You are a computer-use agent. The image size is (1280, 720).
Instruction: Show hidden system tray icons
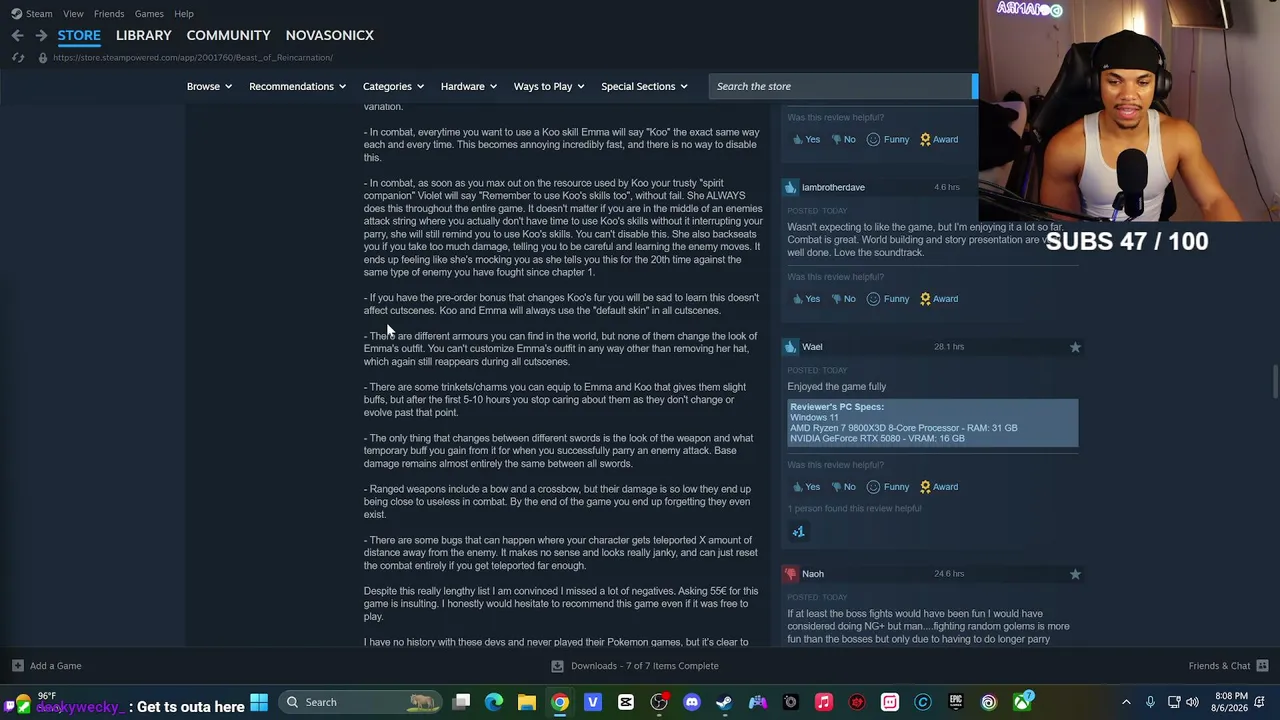point(1126,702)
